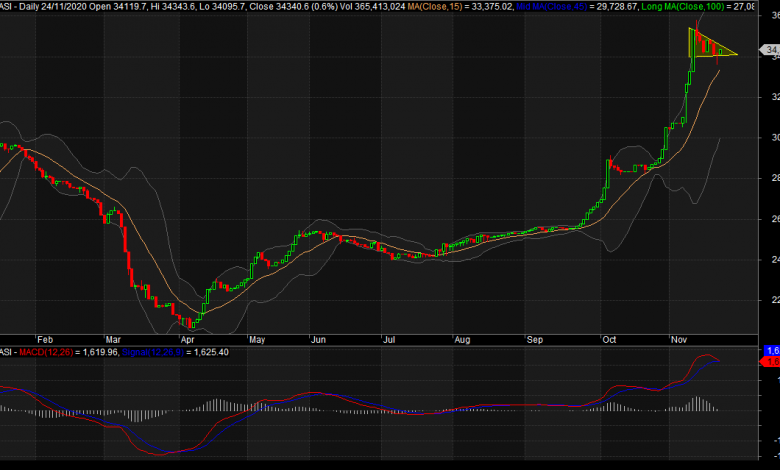
Task: Click the blue MACD value tag on right axis
Action: 771,350
